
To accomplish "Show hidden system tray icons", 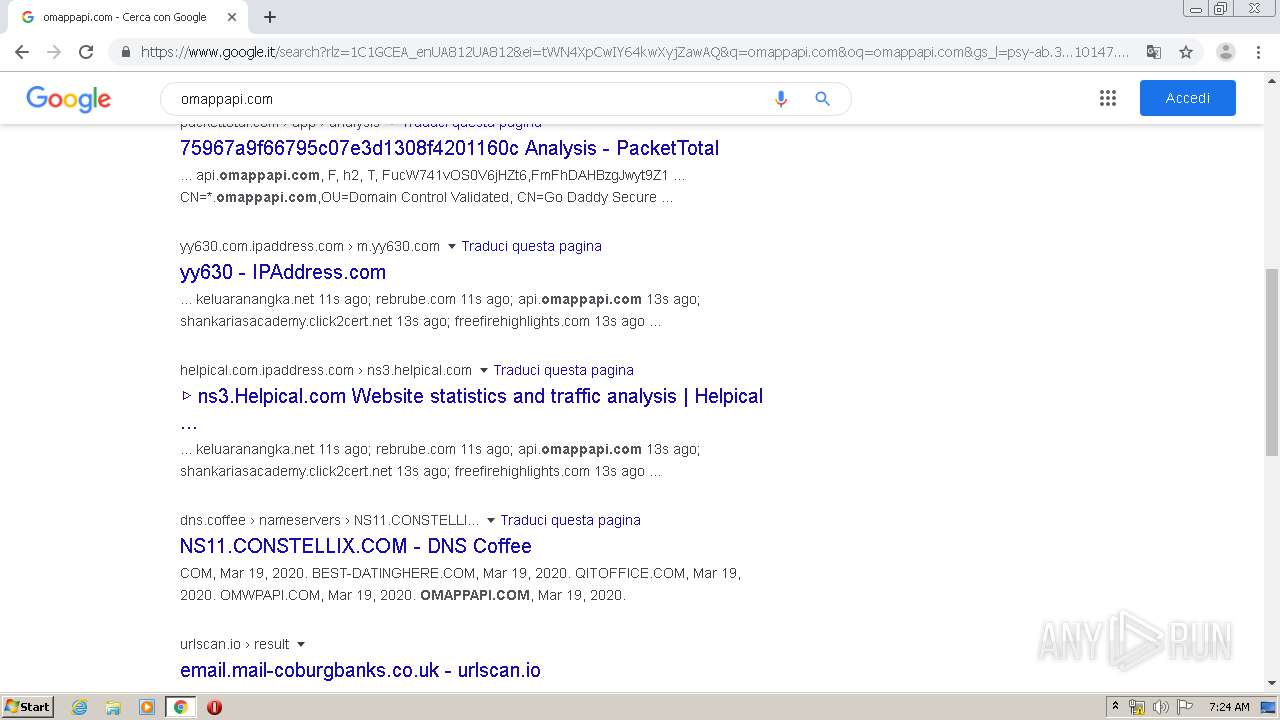I will point(1115,707).
